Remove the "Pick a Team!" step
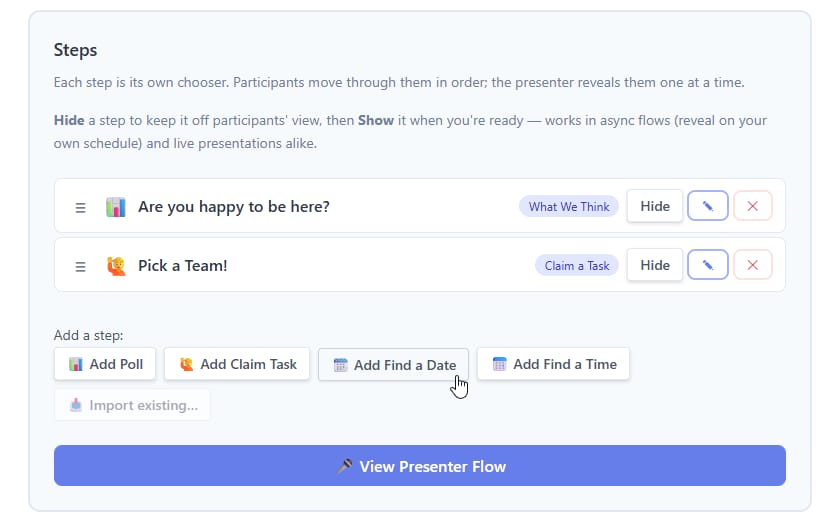The height and width of the screenshot is (523, 837). coord(753,265)
